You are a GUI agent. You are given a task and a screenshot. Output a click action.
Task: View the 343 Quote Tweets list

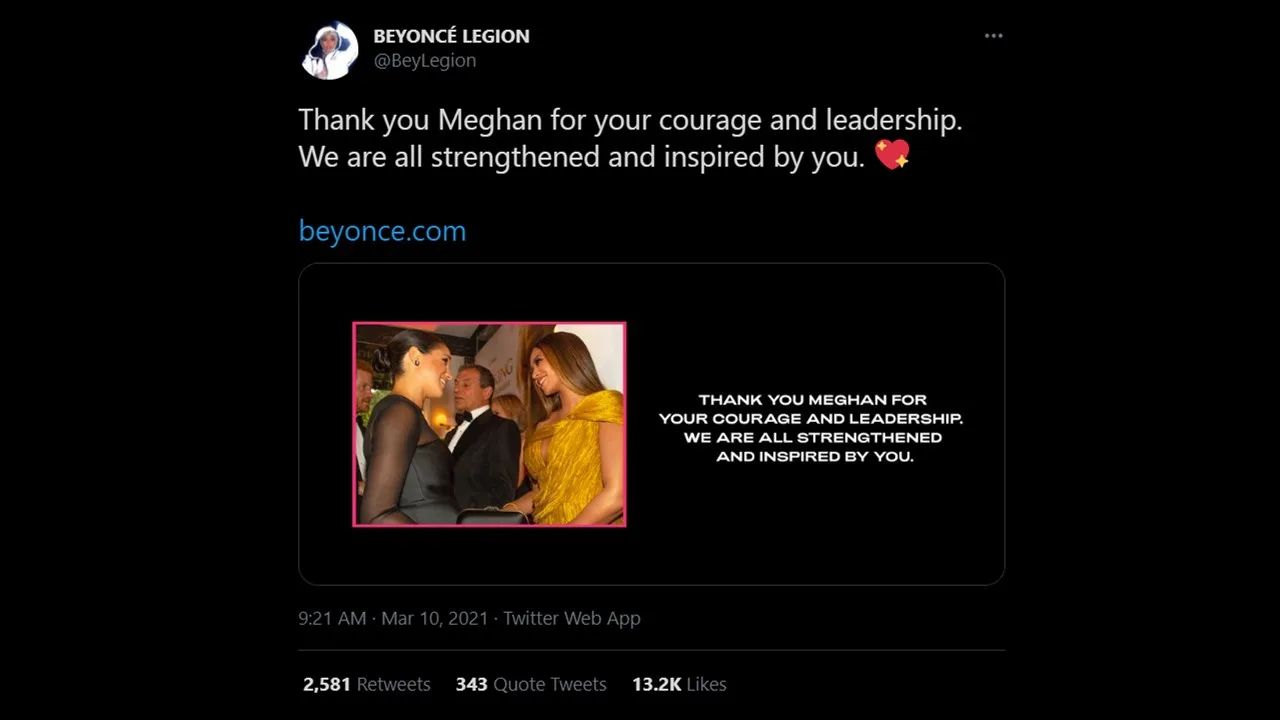530,684
